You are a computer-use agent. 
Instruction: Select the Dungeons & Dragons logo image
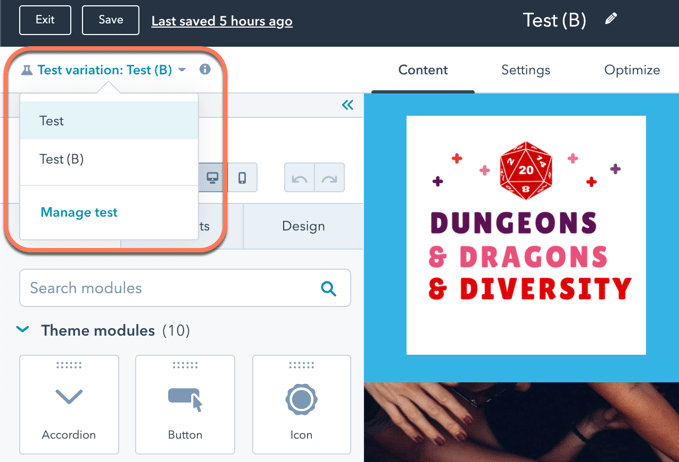526,235
